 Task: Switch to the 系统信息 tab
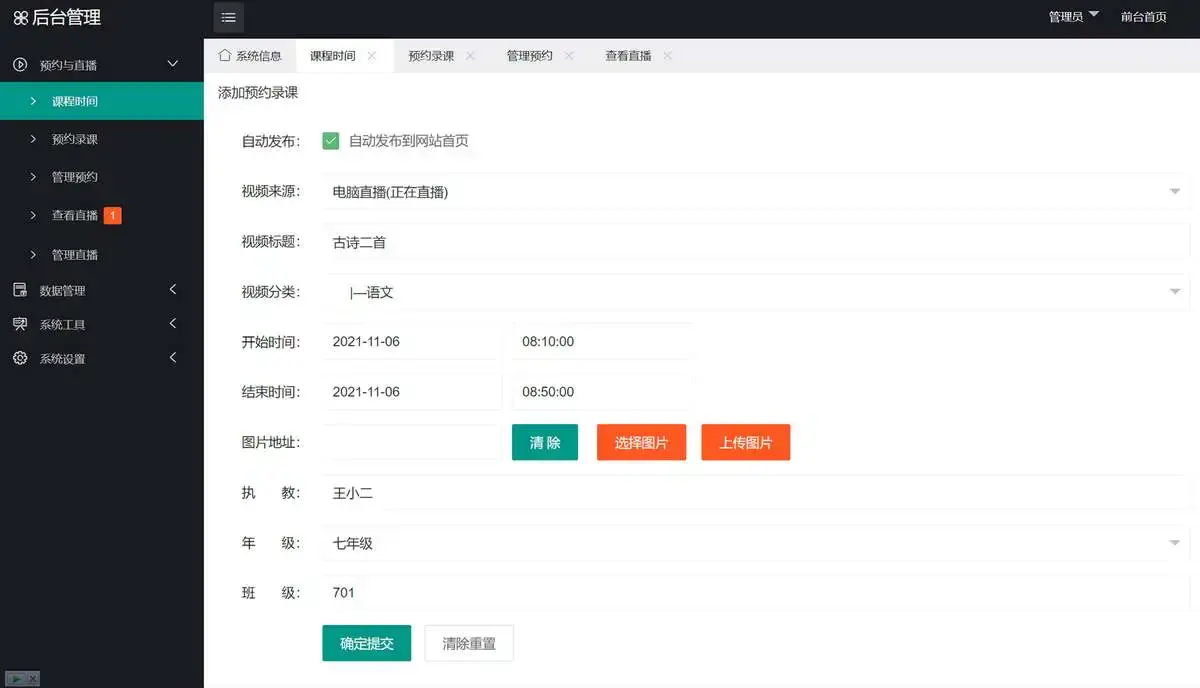click(250, 56)
